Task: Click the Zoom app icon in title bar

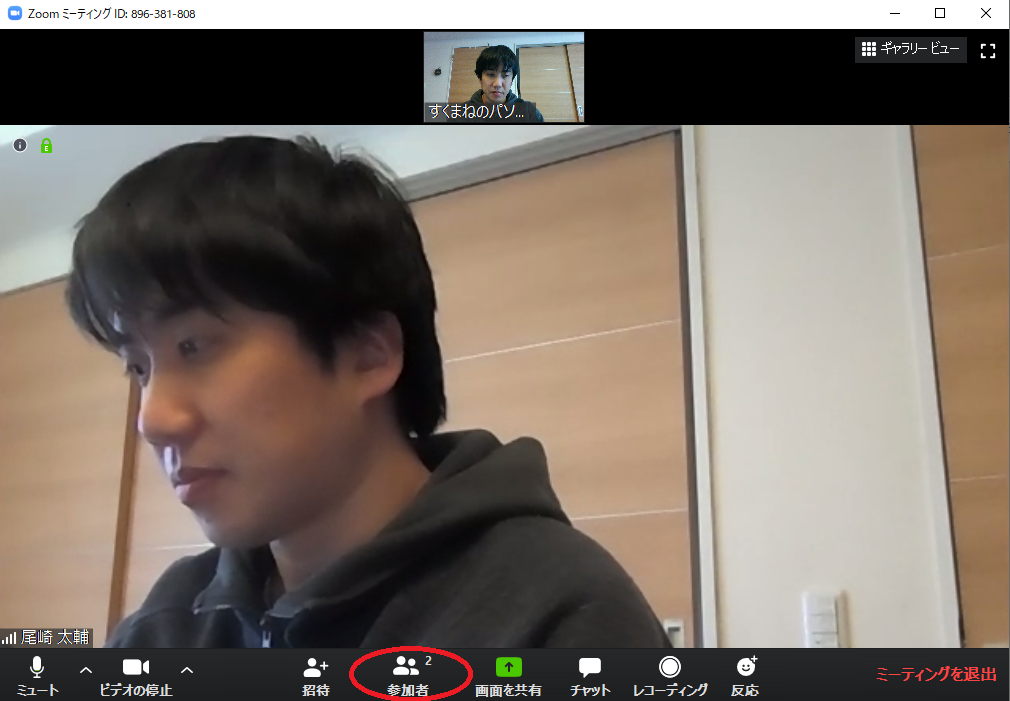Action: (x=14, y=14)
